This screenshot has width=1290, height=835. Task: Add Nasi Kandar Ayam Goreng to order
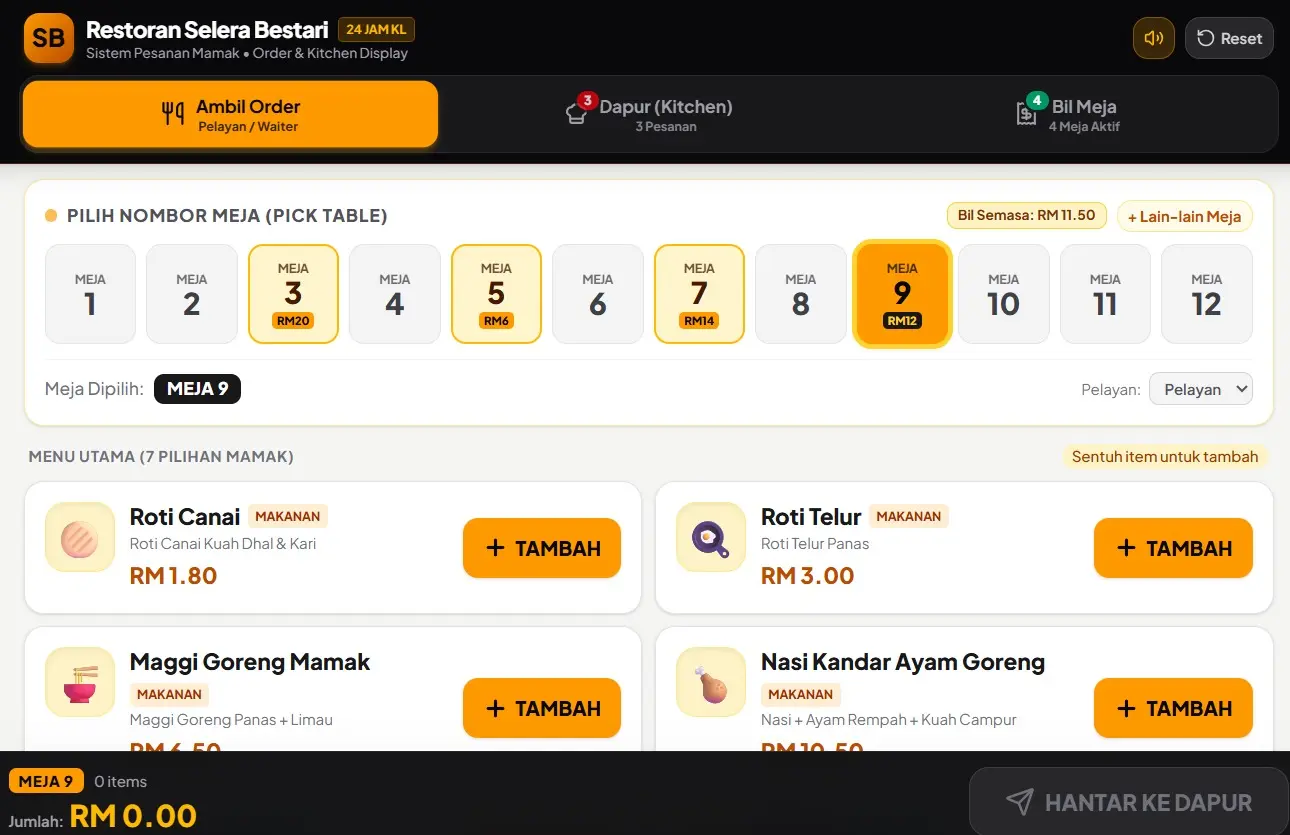(x=1173, y=708)
